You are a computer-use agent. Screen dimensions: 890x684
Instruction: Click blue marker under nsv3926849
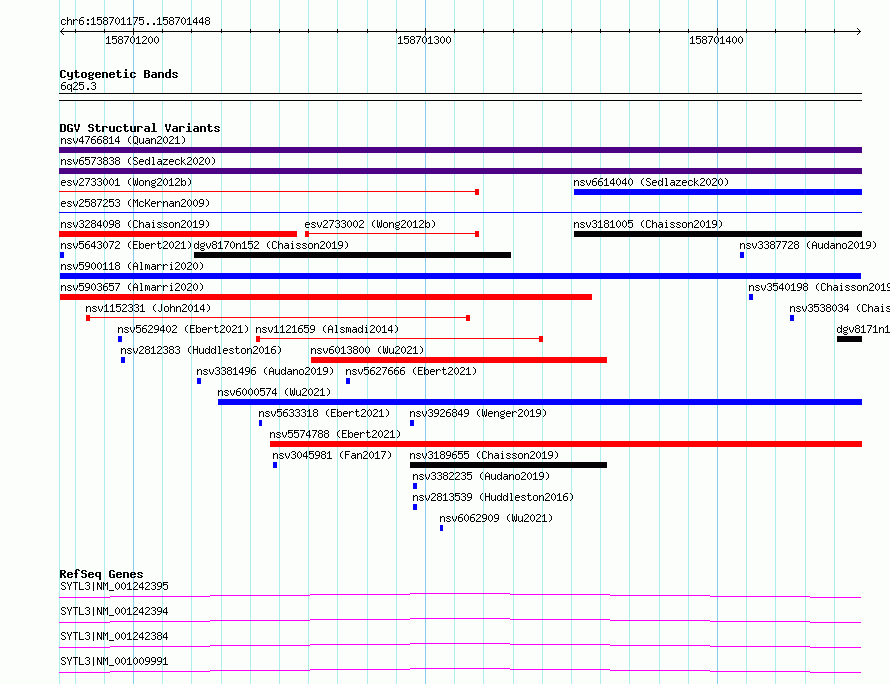coord(412,423)
